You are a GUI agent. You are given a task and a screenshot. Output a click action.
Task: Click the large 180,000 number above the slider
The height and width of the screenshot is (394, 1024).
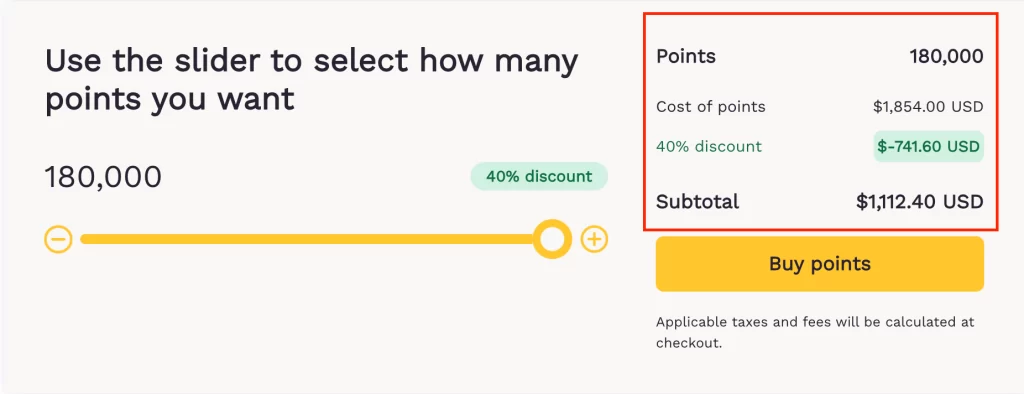click(103, 177)
